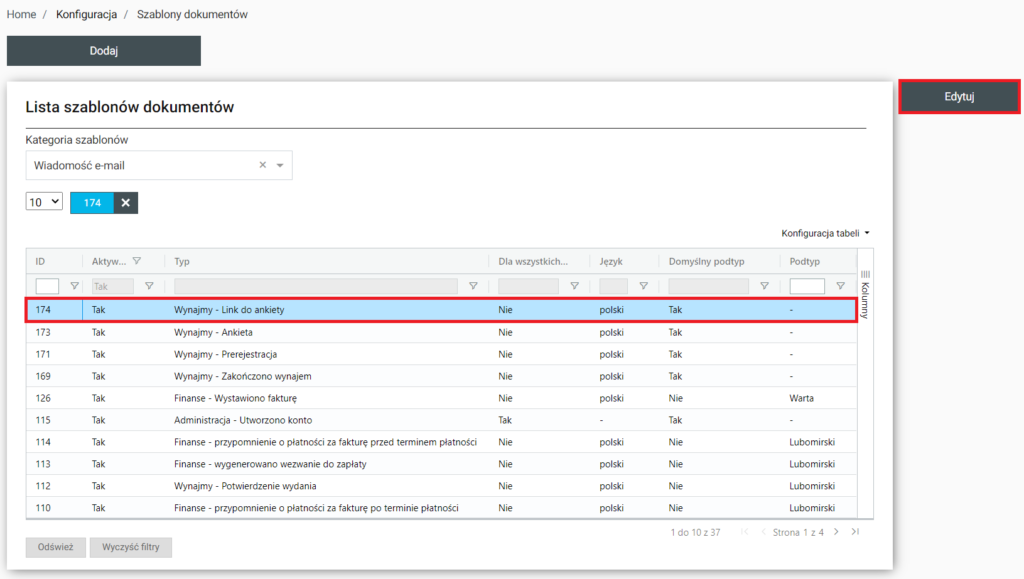Go to the next page arrow
This screenshot has height=579, width=1024.
836,532
